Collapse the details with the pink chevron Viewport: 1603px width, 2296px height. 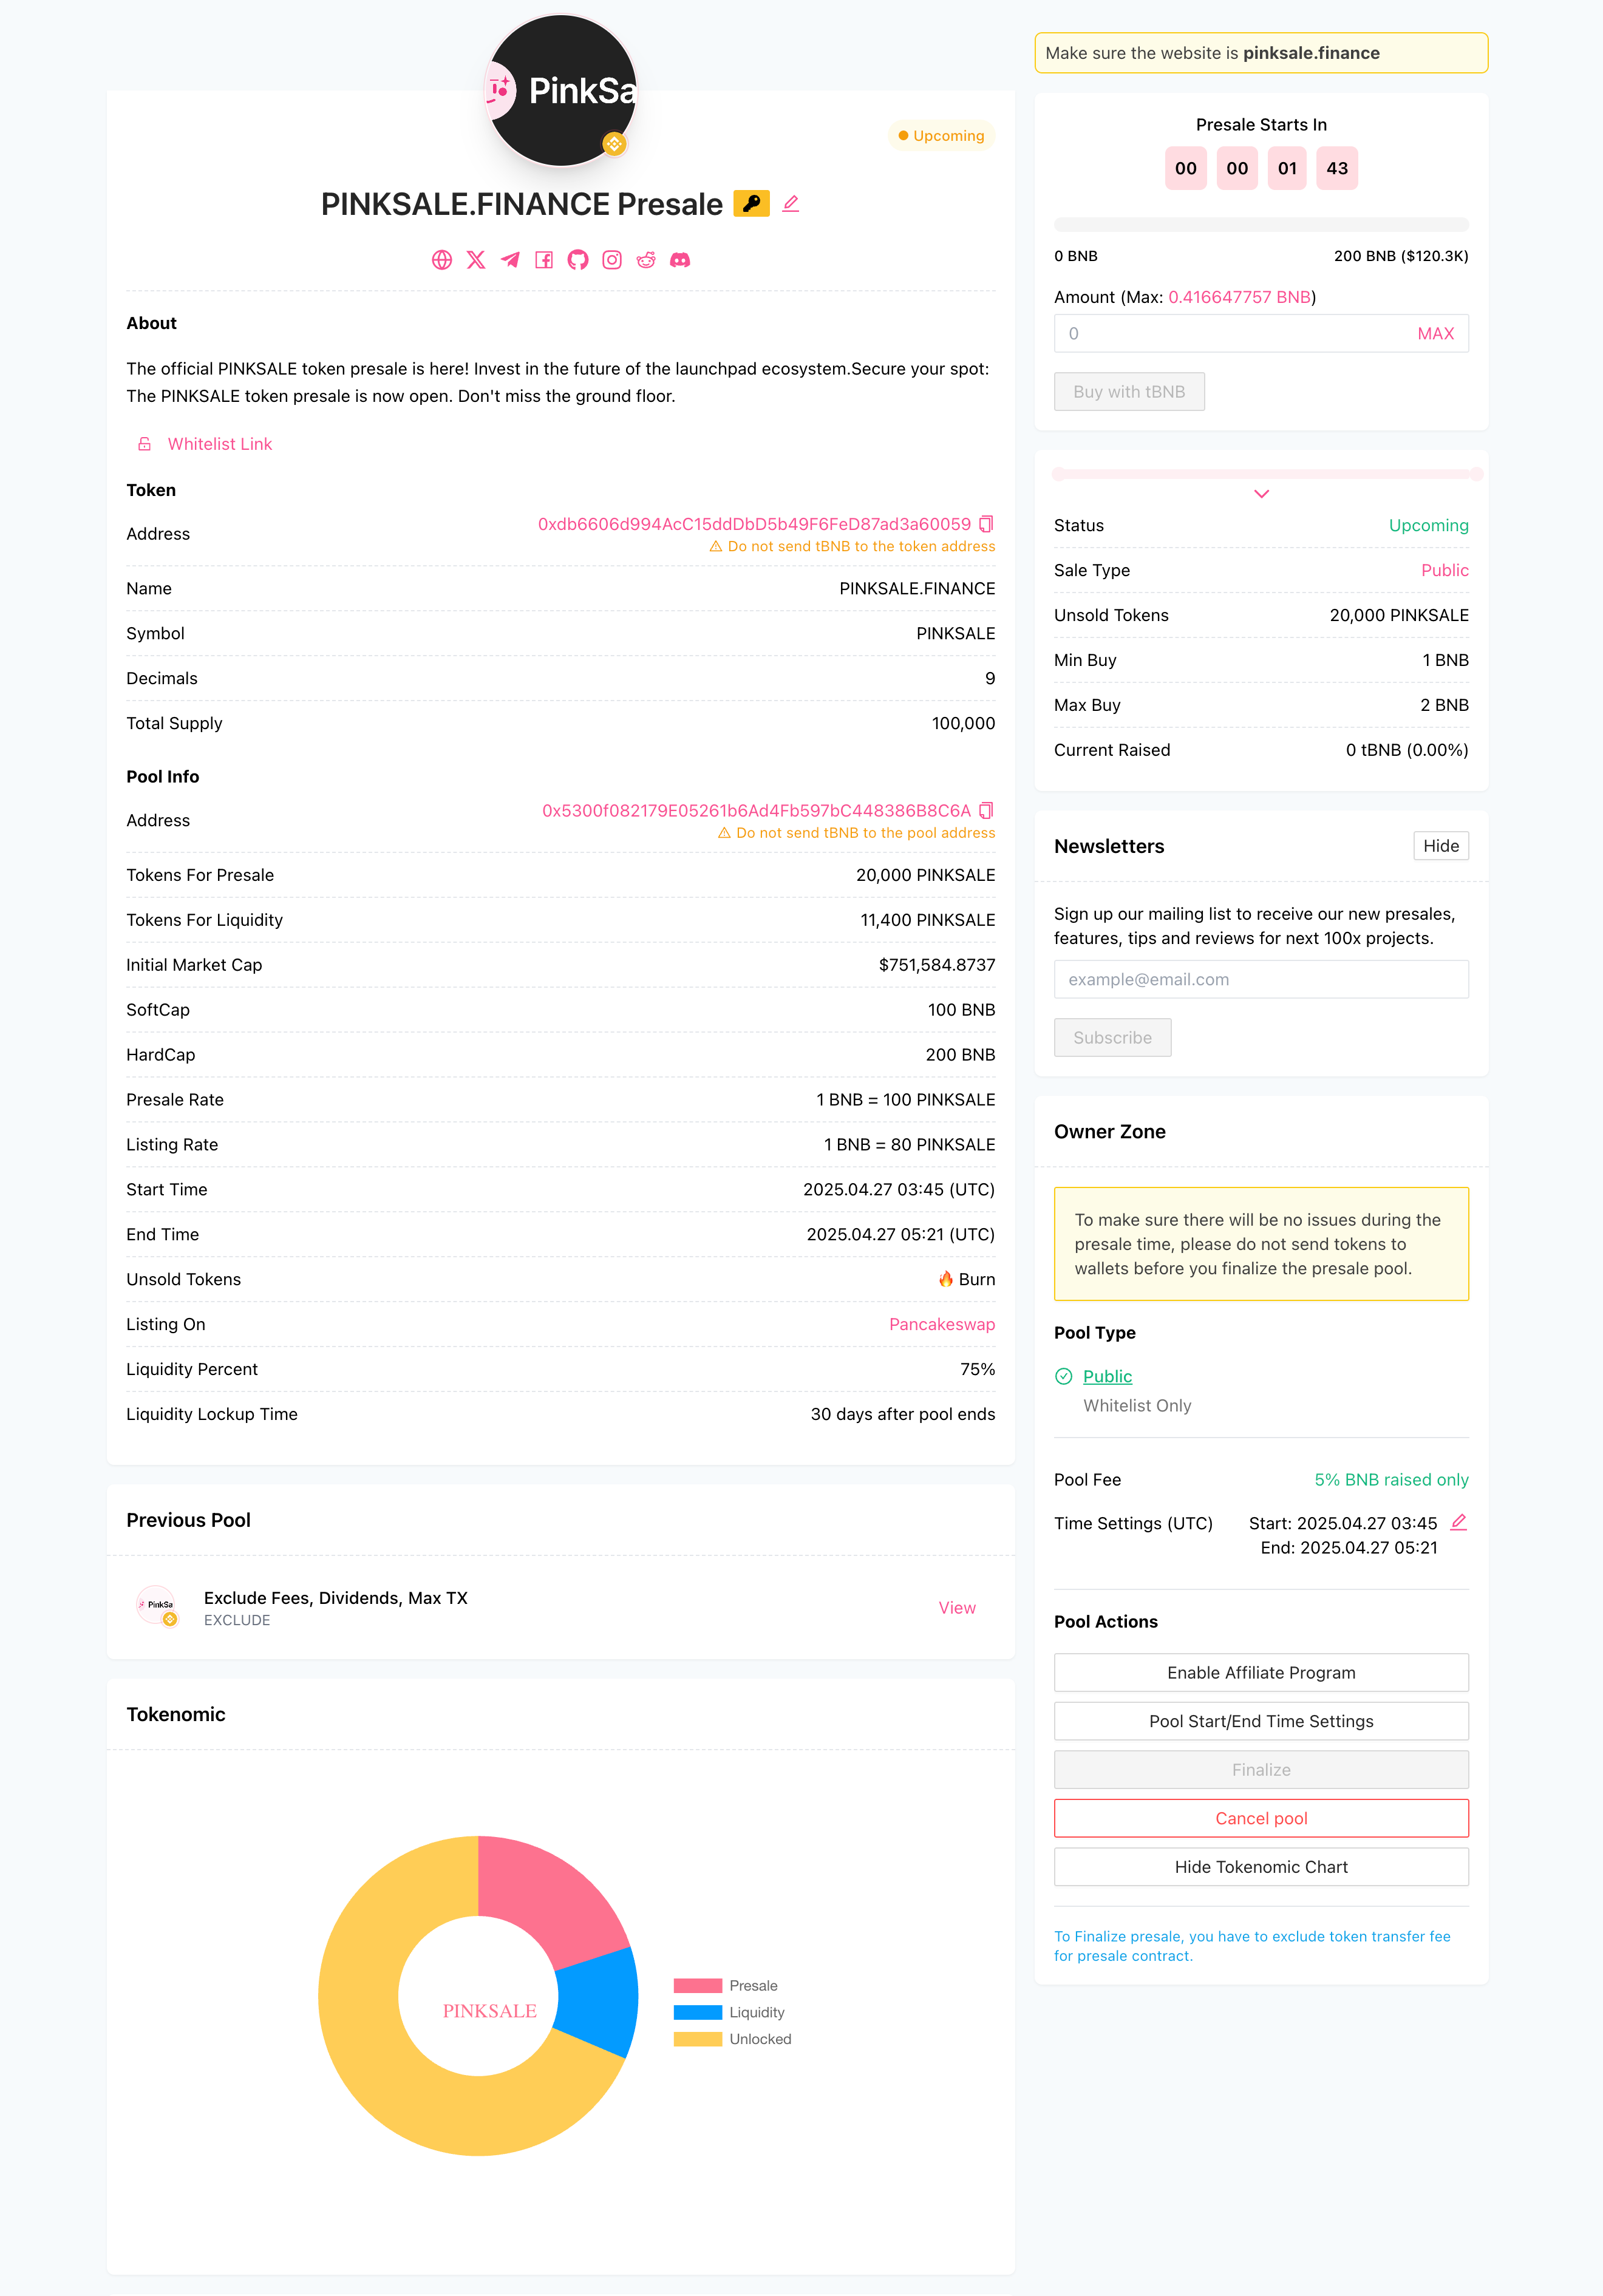[1261, 494]
